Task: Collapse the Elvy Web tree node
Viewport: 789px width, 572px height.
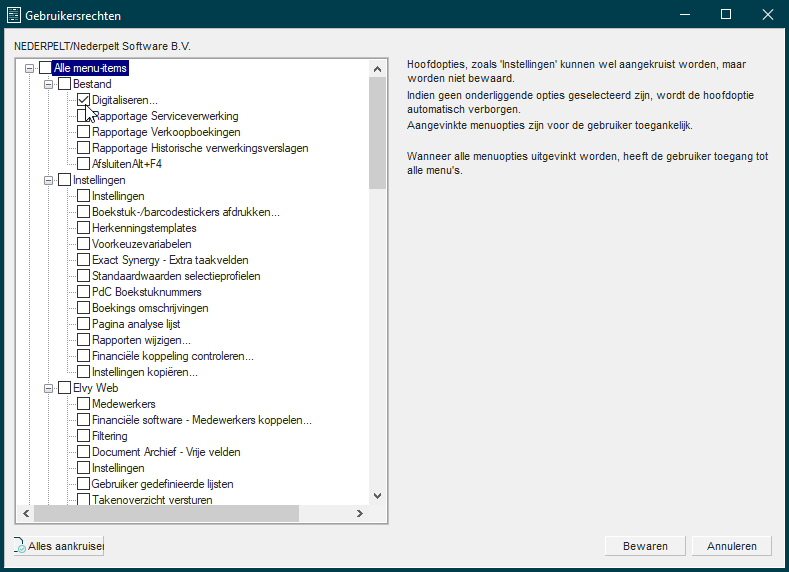Action: point(49,388)
